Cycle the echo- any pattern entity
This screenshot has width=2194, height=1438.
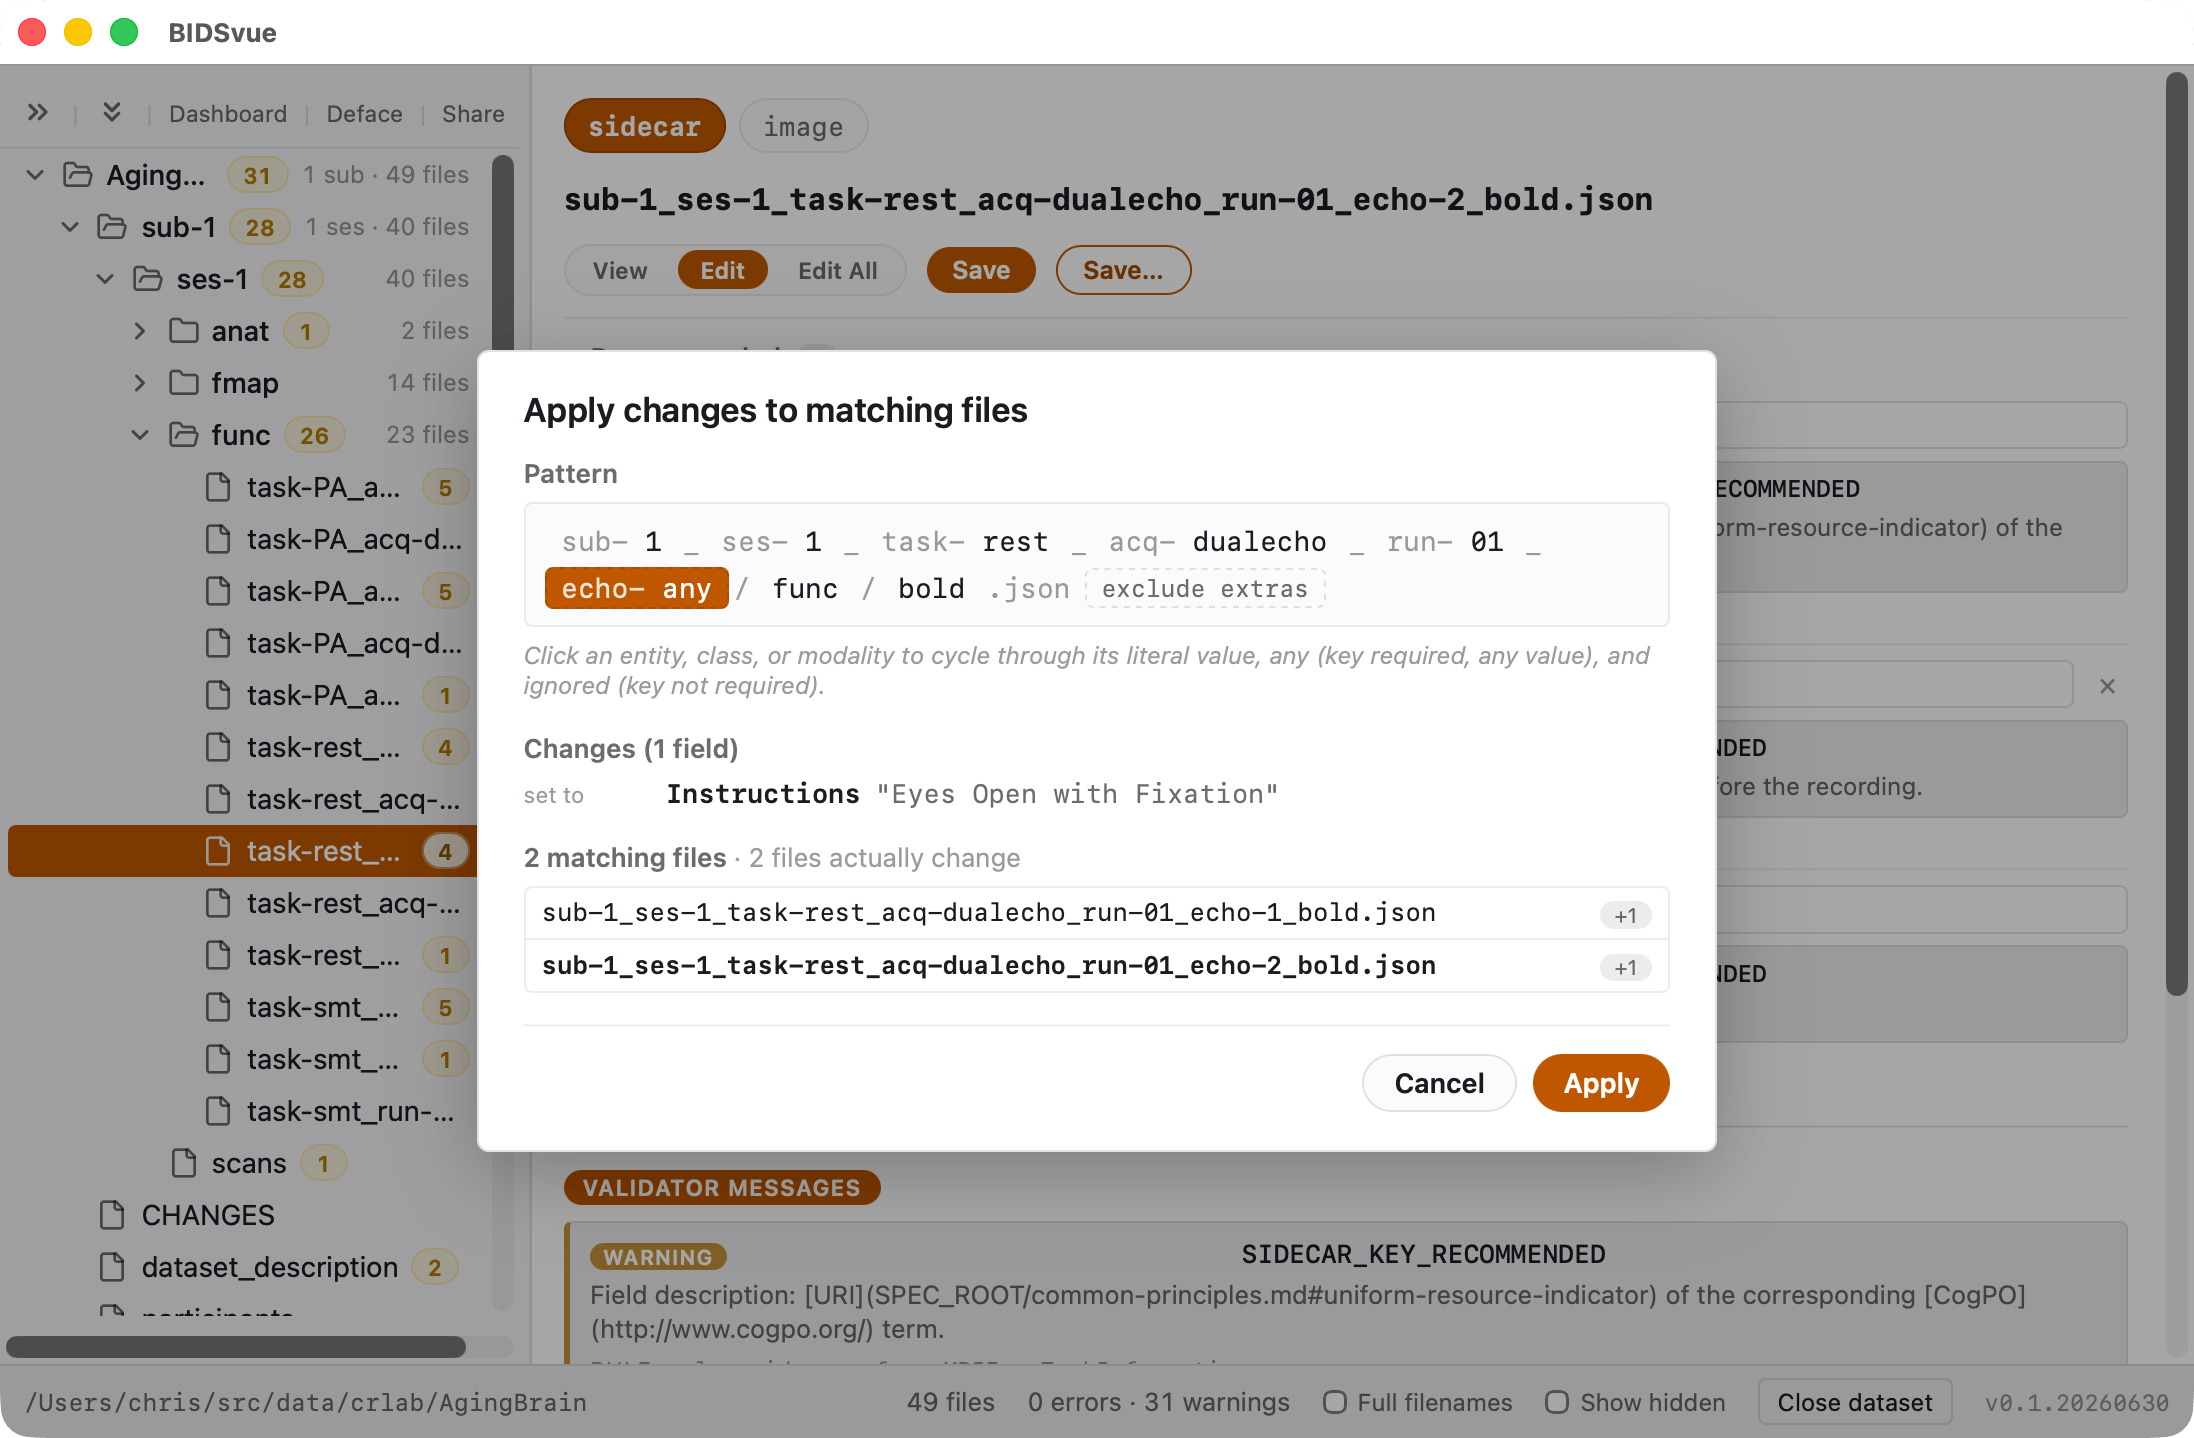tap(636, 589)
